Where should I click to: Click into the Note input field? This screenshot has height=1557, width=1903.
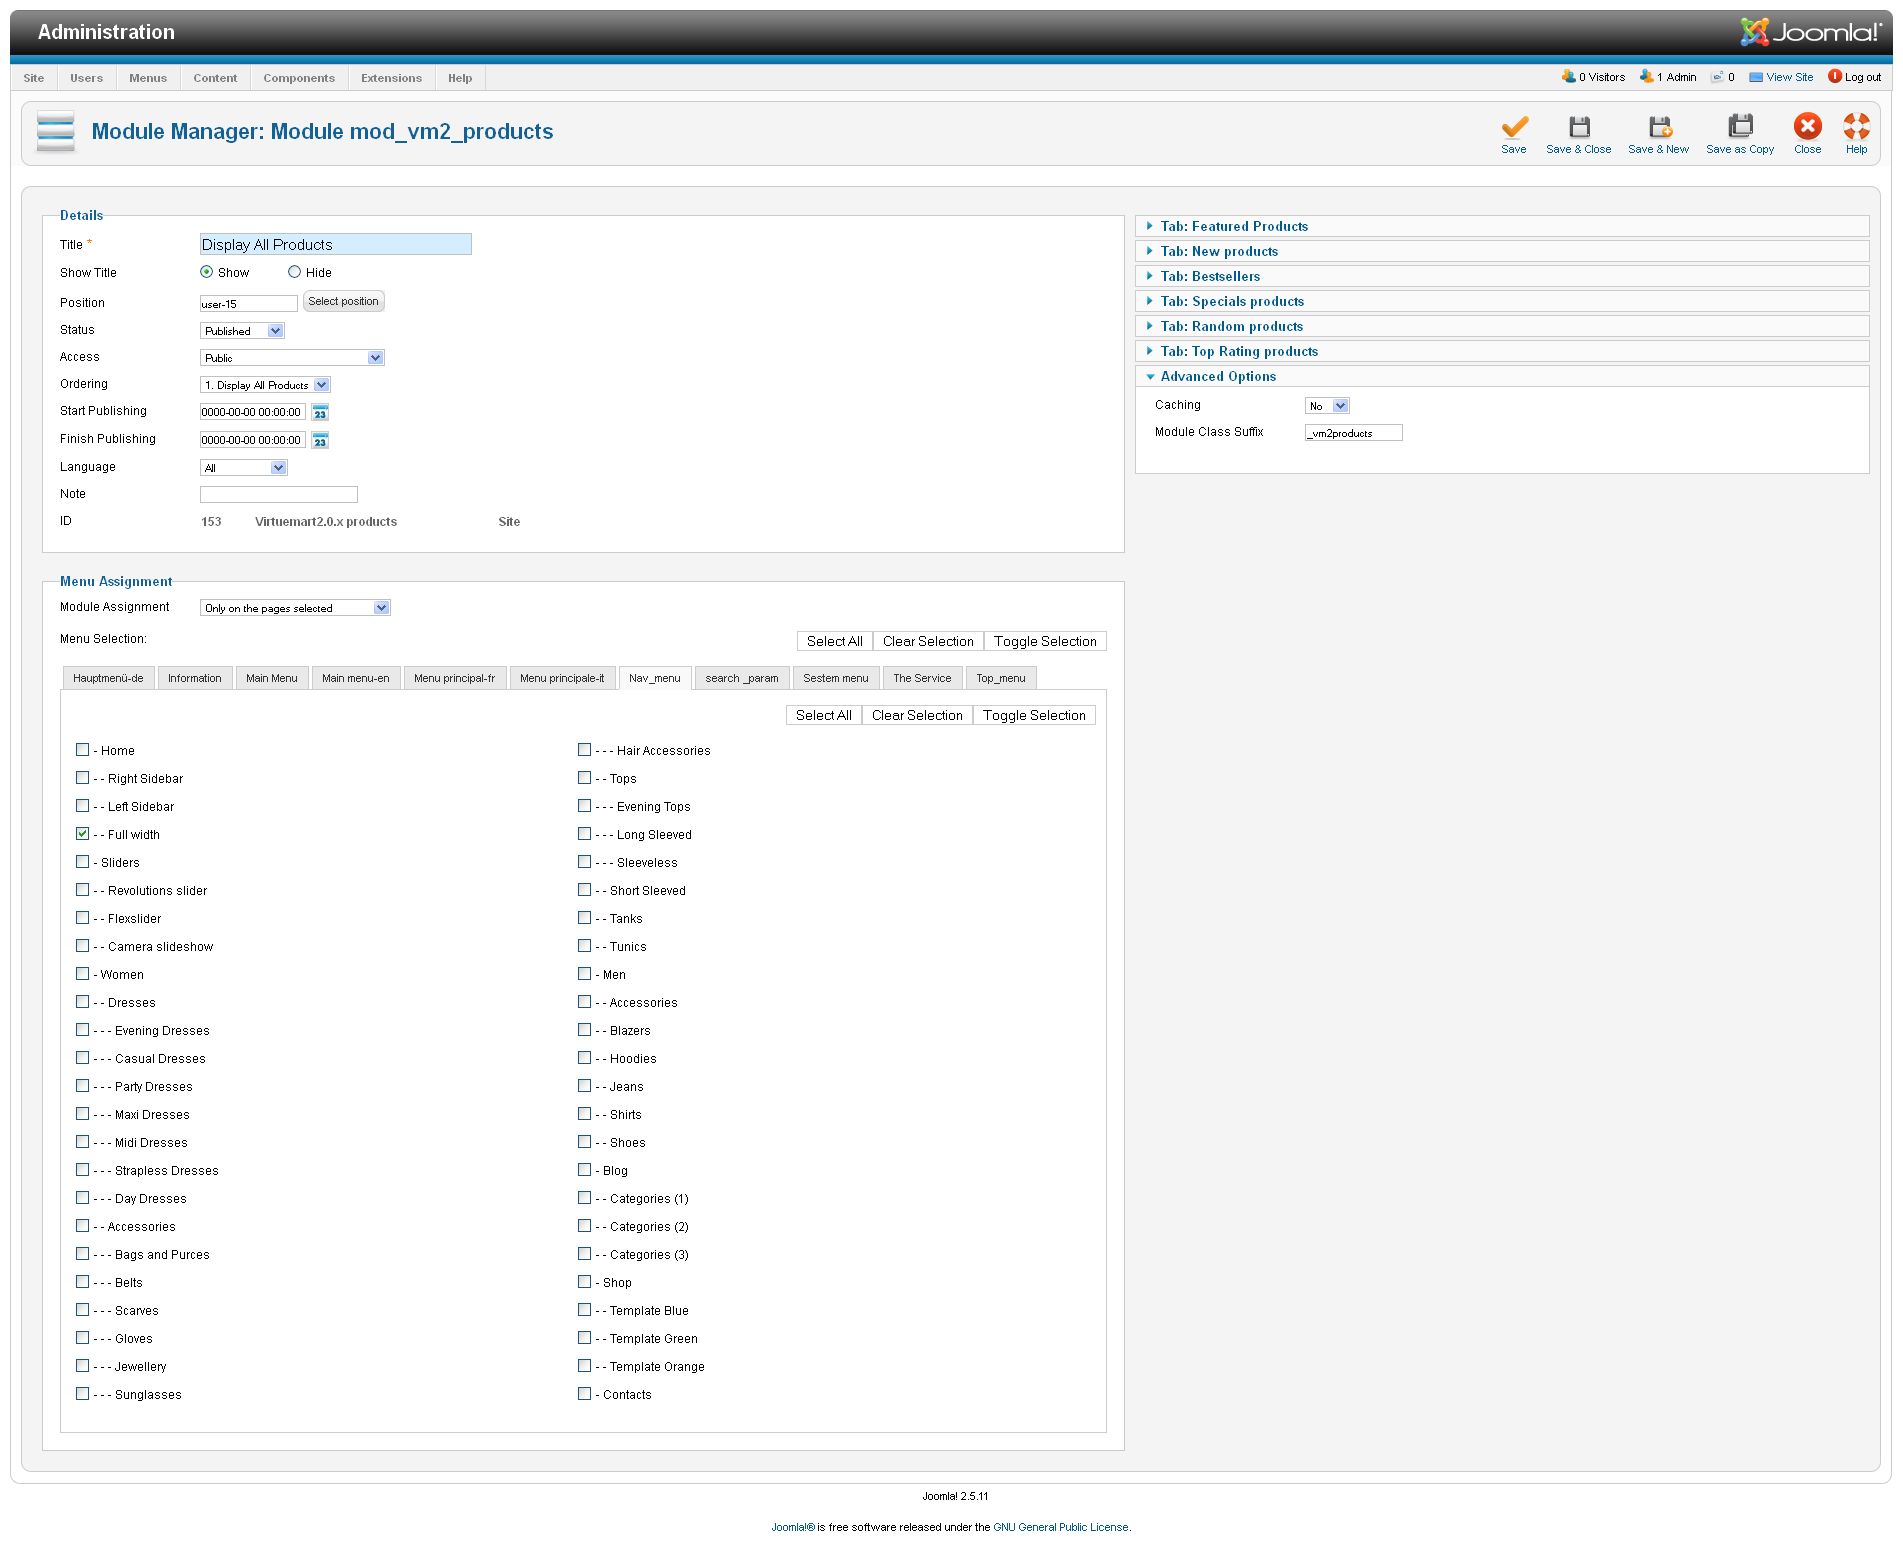click(278, 494)
